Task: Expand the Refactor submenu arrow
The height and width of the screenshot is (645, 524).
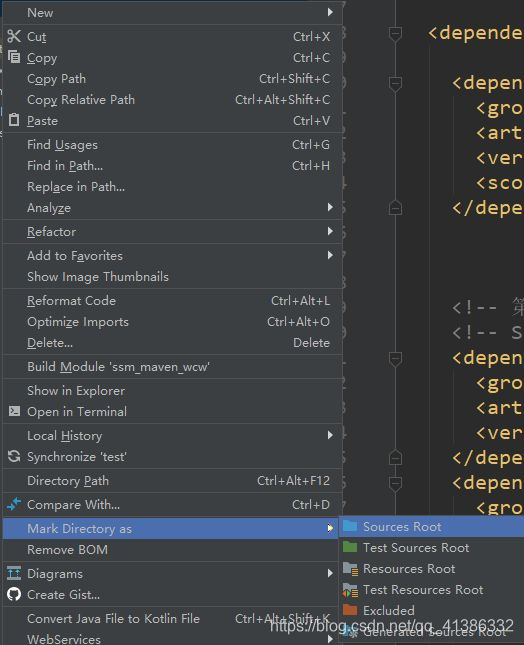Action: [x=330, y=231]
